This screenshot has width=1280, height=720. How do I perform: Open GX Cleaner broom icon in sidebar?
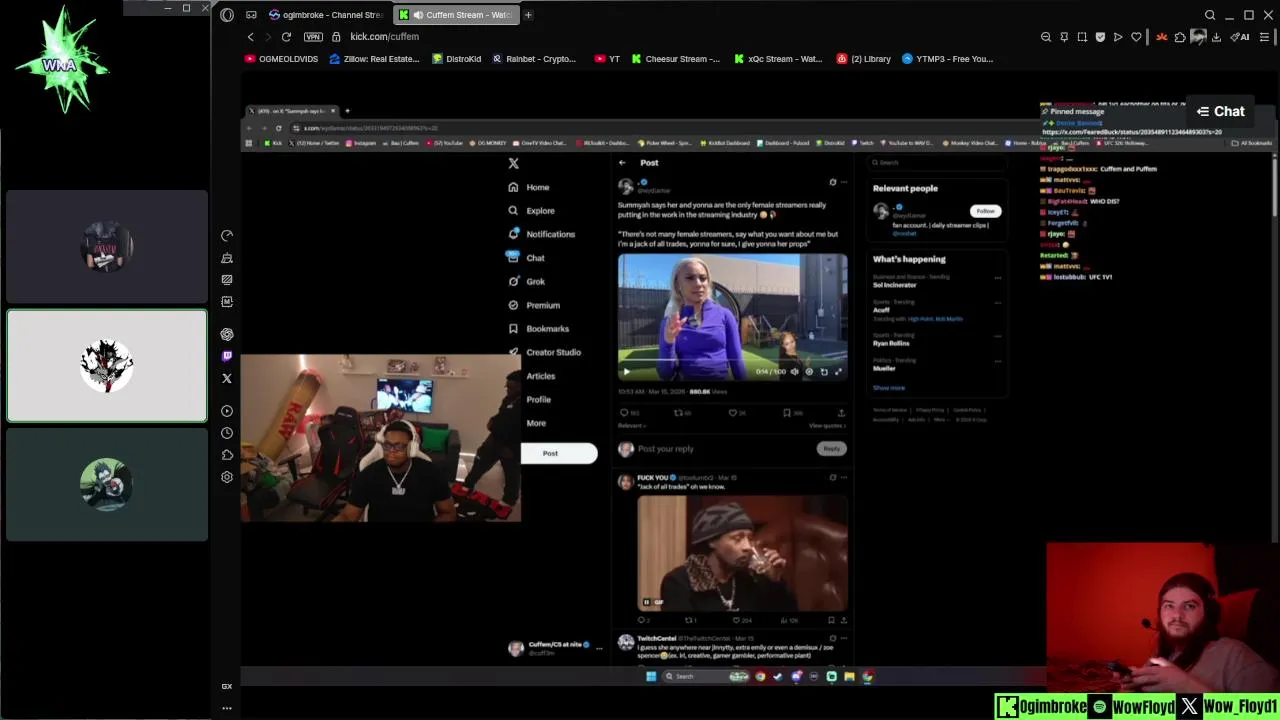(x=227, y=258)
